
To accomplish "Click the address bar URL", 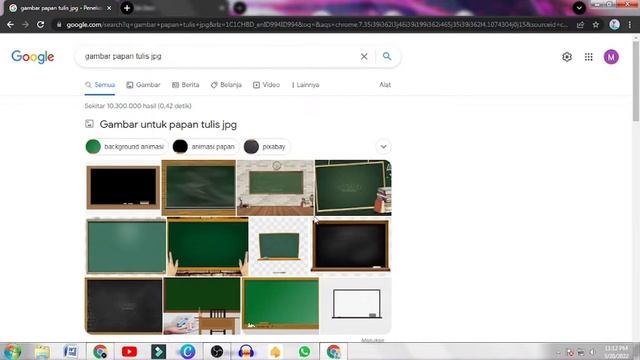I will [x=316, y=25].
